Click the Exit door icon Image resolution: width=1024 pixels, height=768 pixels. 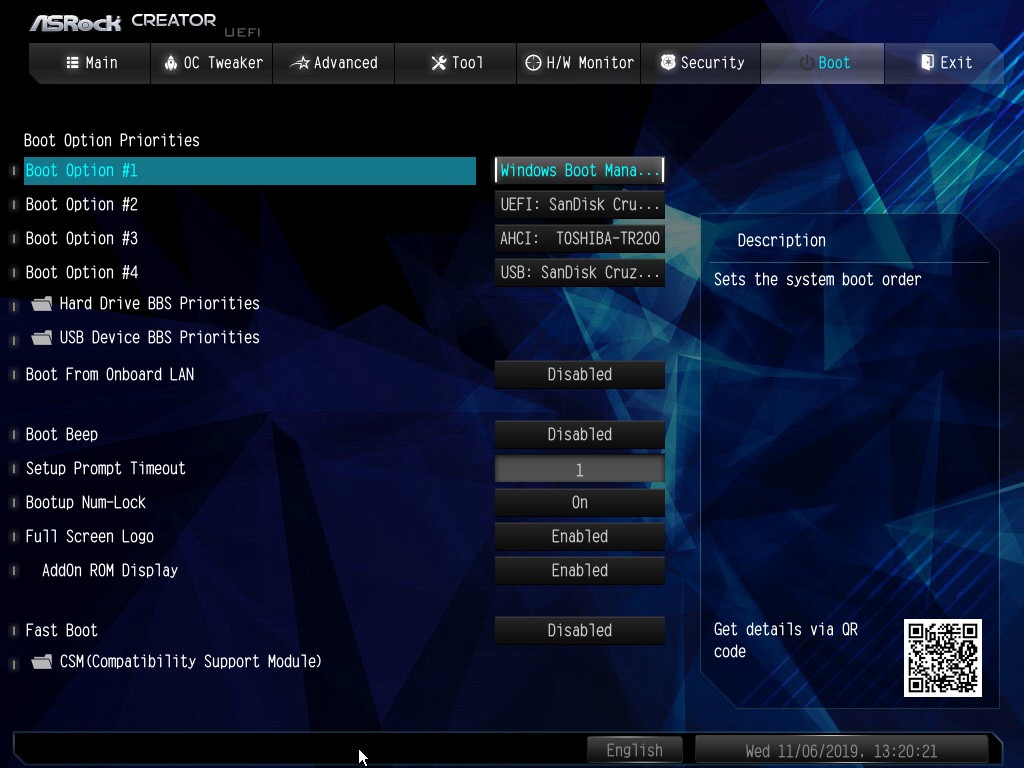coord(927,63)
